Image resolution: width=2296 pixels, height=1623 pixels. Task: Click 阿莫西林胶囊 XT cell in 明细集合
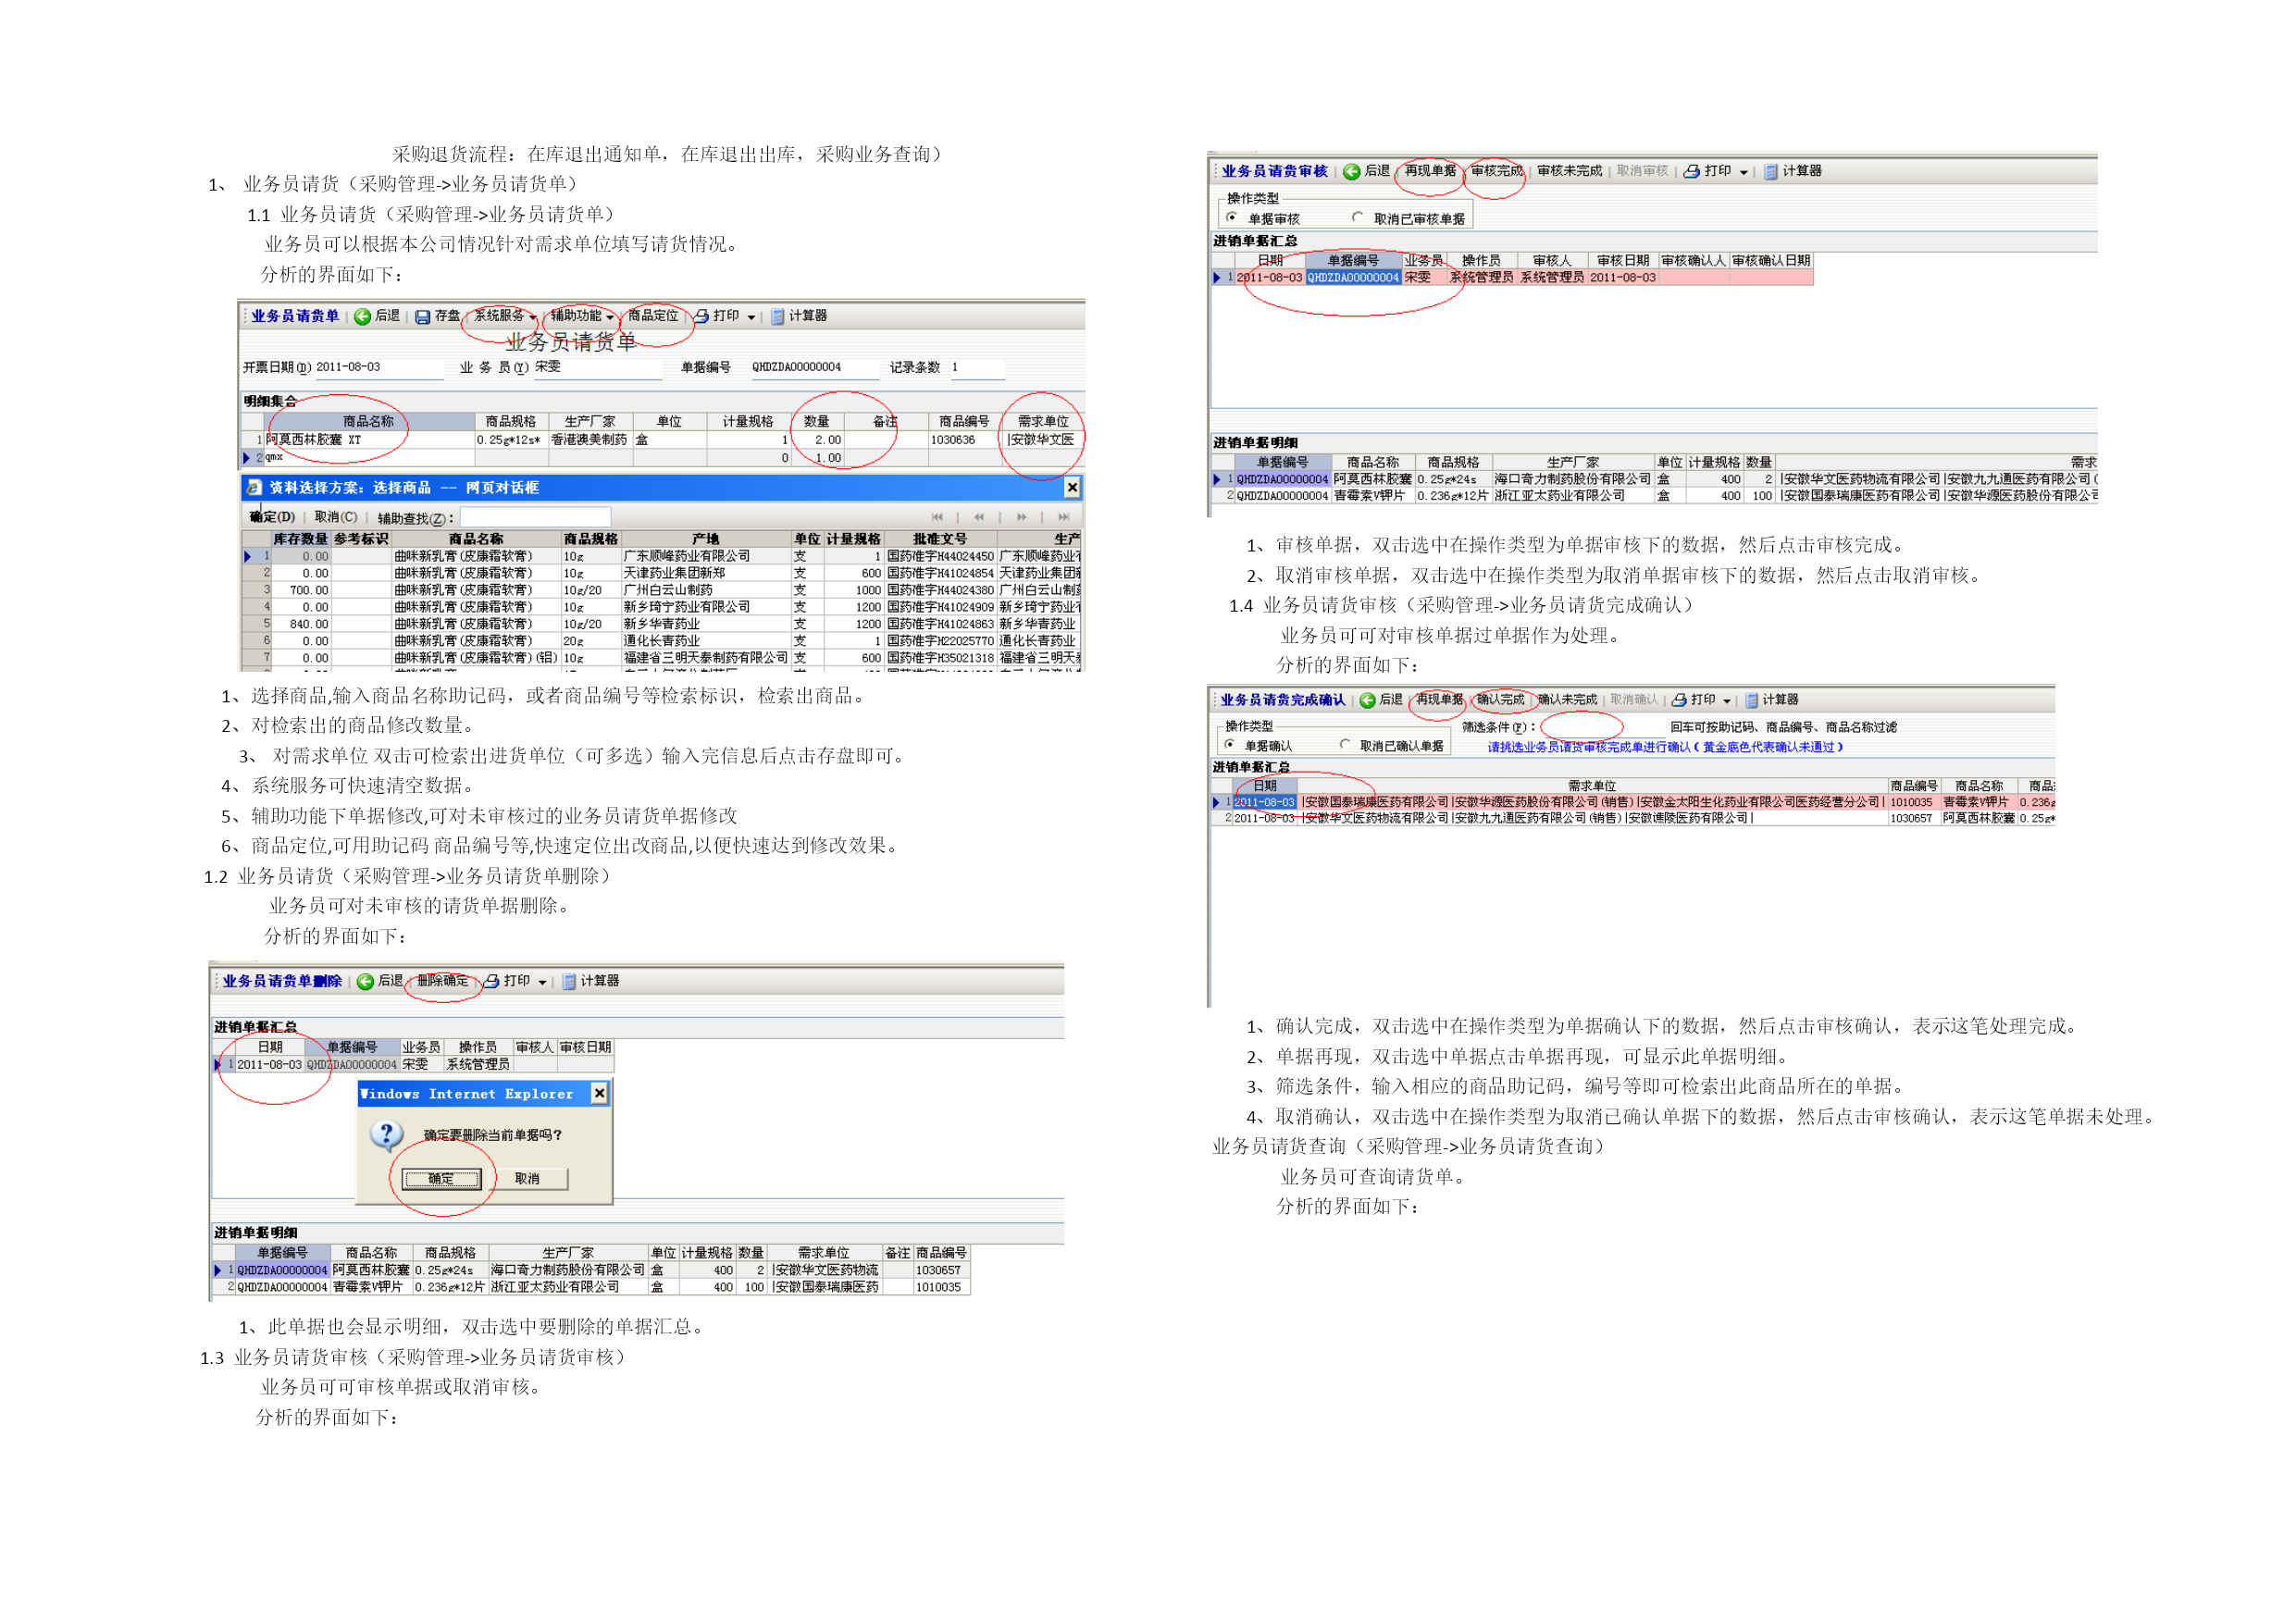coord(369,440)
